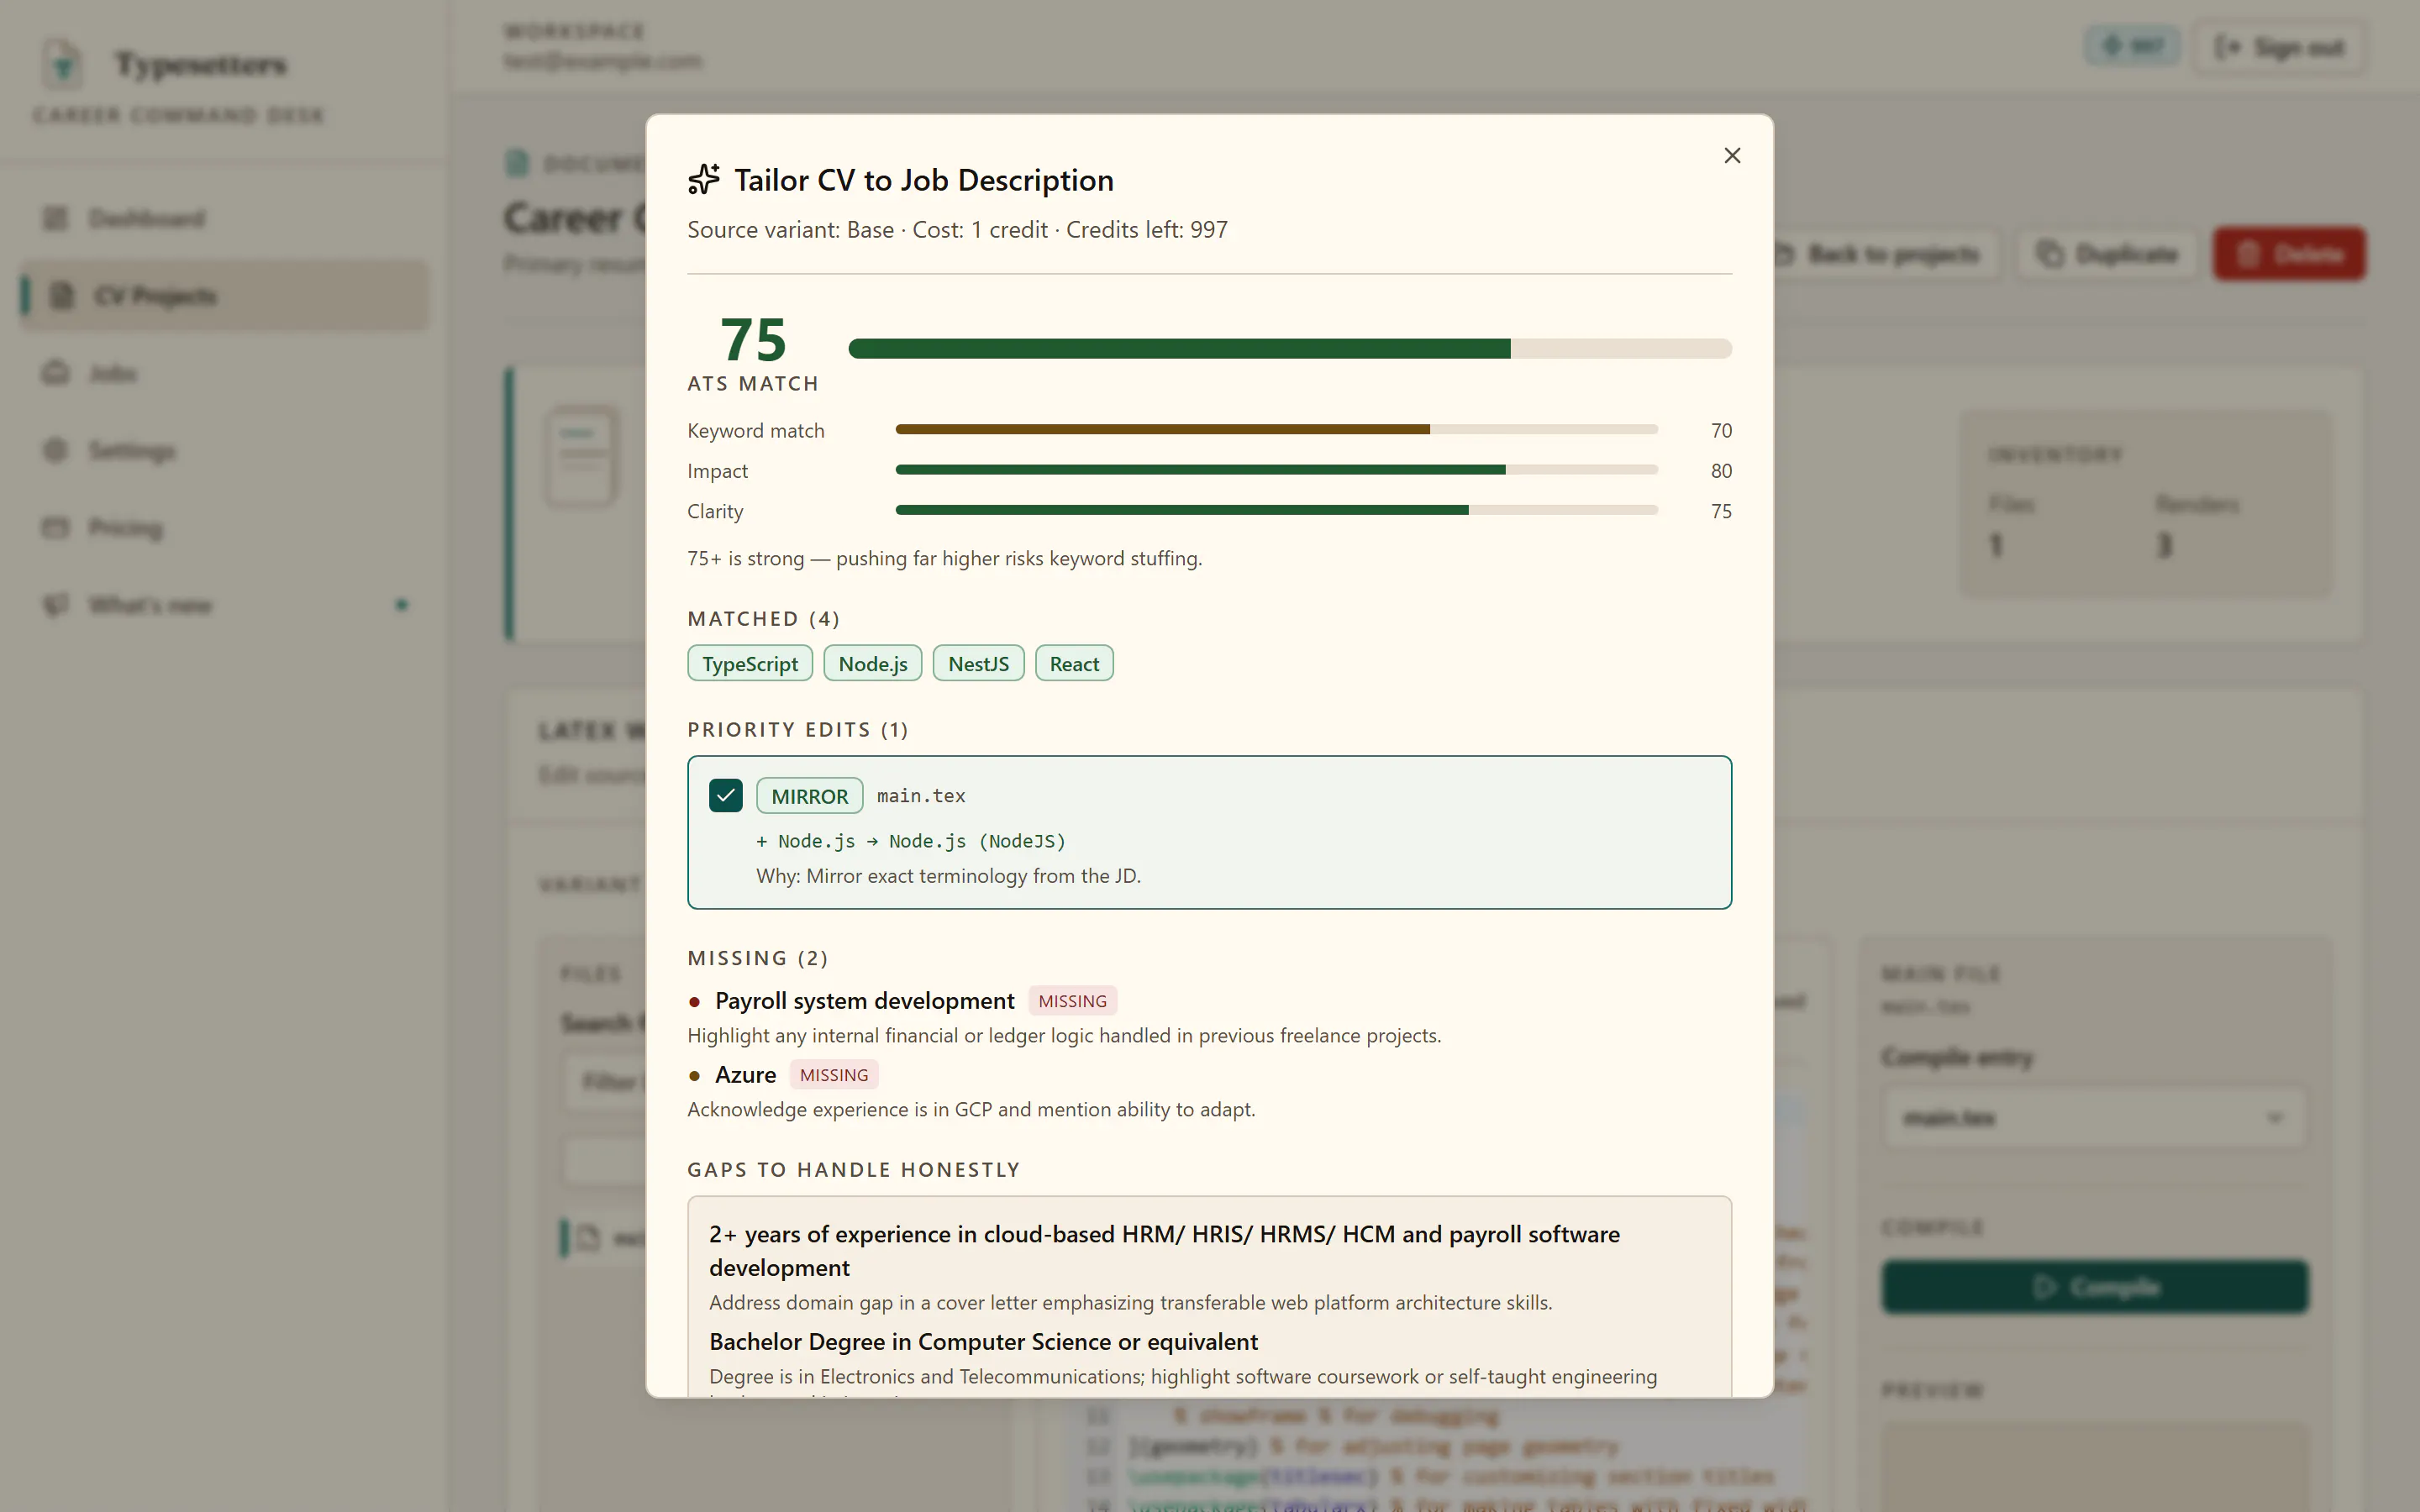Viewport: 2420px width, 1512px height.
Task: Click the Duplicate button
Action: (2107, 254)
